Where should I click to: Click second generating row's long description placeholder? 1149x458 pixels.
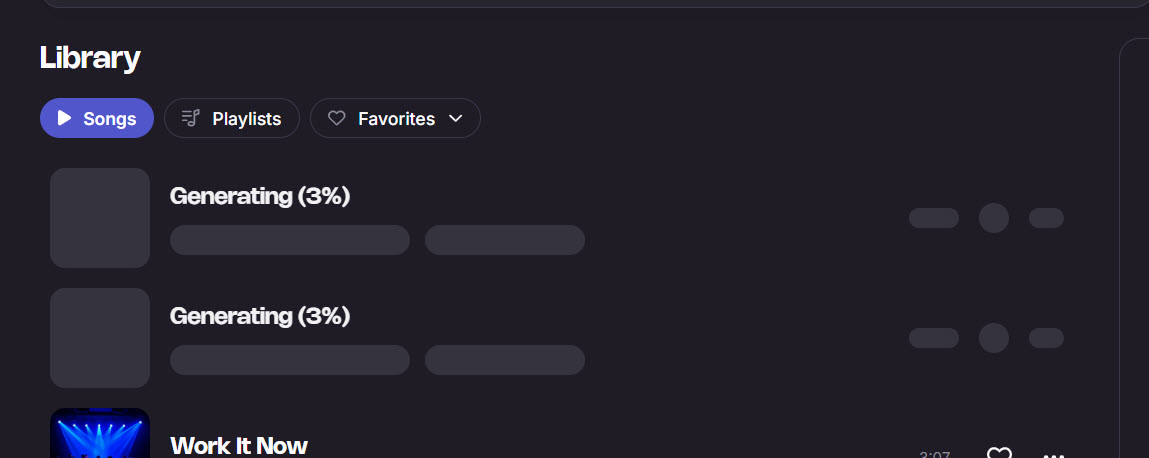click(290, 360)
